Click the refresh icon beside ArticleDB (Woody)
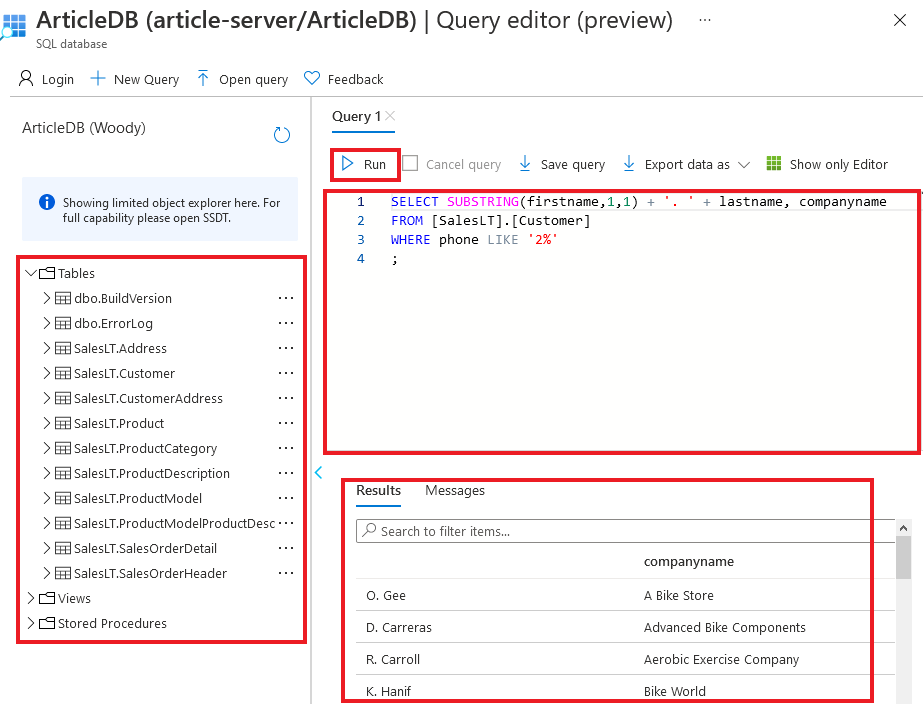The height and width of the screenshot is (704, 923). point(282,135)
